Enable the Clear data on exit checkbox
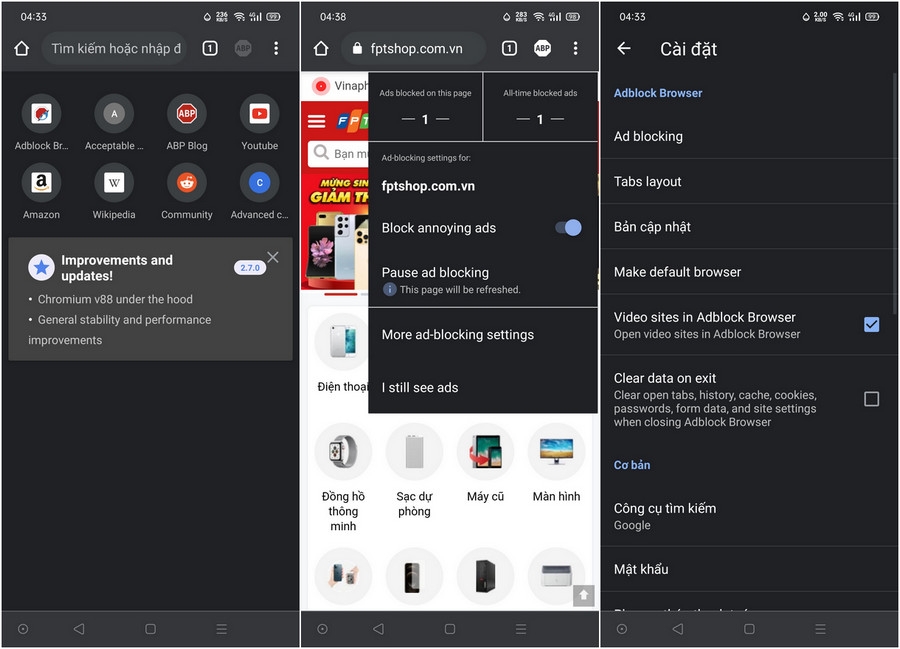 click(x=872, y=398)
